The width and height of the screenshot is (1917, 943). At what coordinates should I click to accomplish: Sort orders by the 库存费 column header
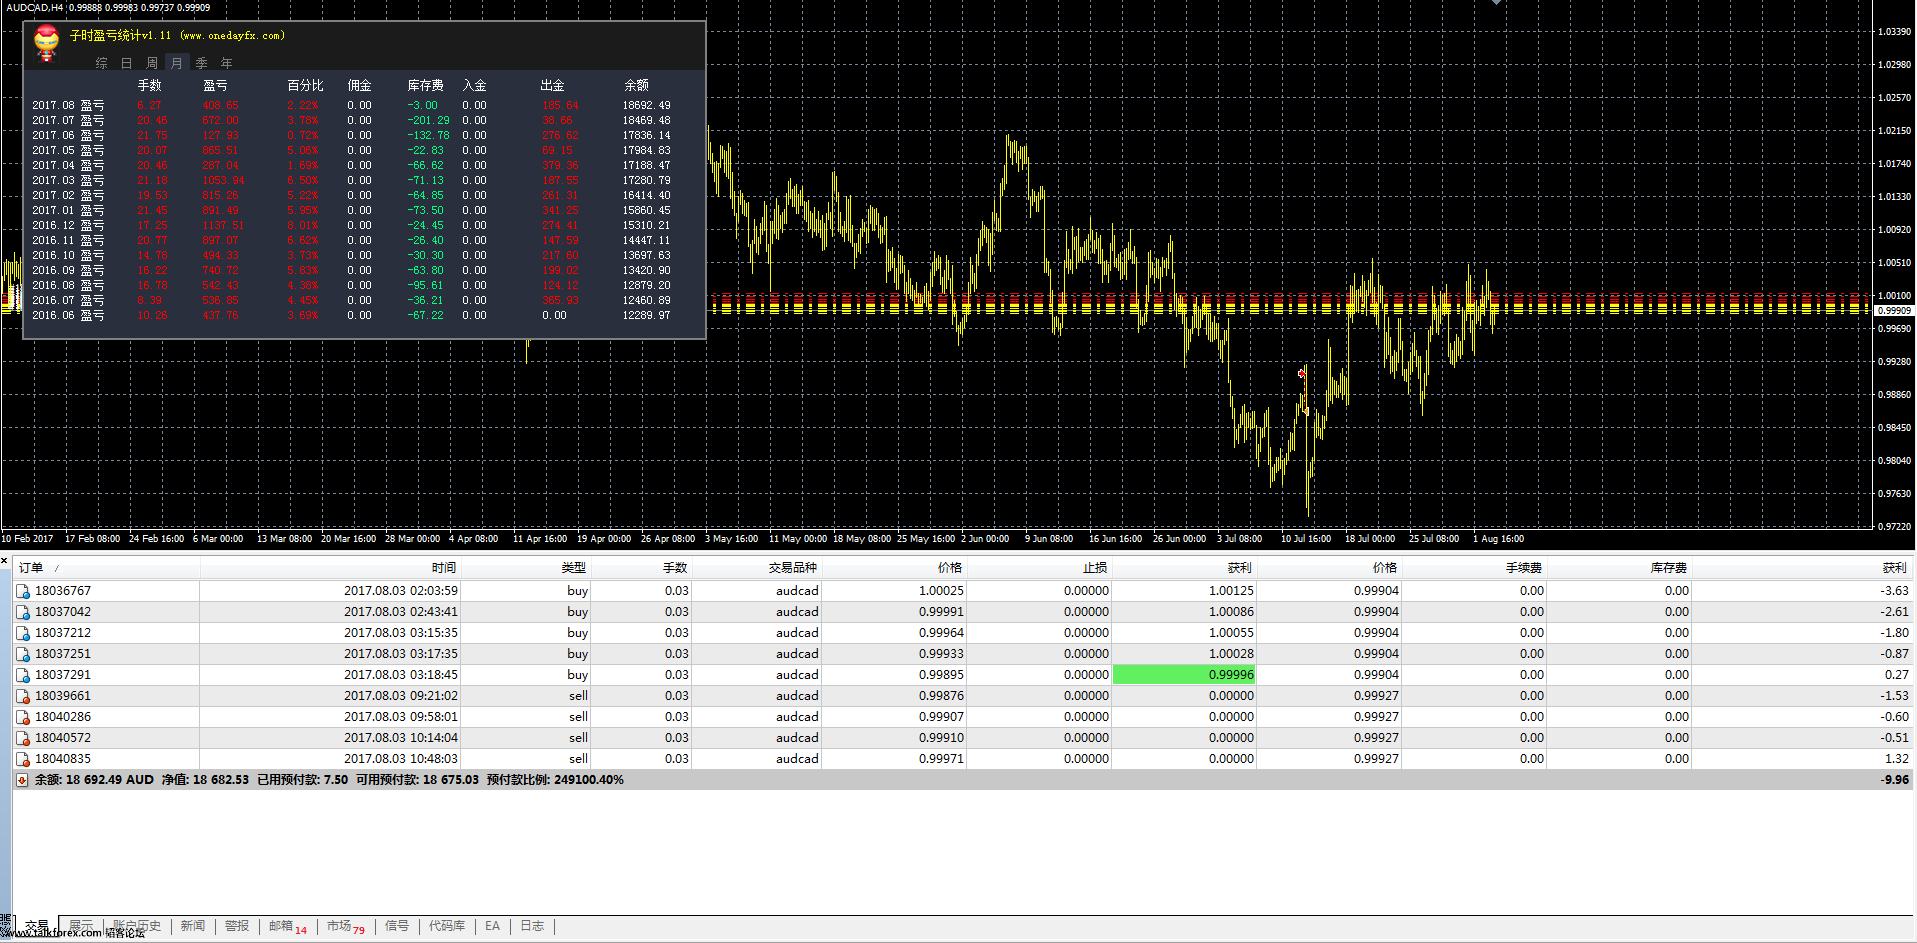tap(1669, 568)
